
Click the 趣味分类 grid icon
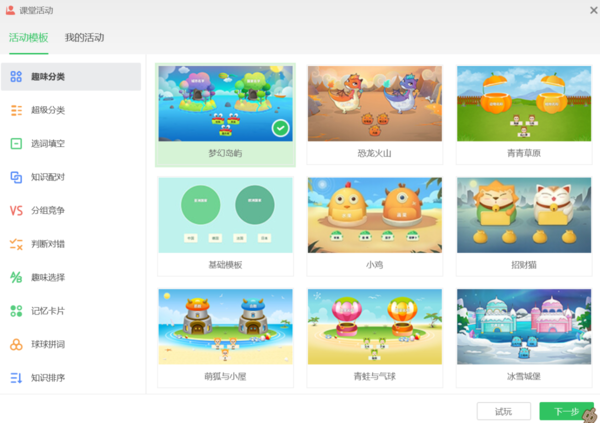(16, 77)
